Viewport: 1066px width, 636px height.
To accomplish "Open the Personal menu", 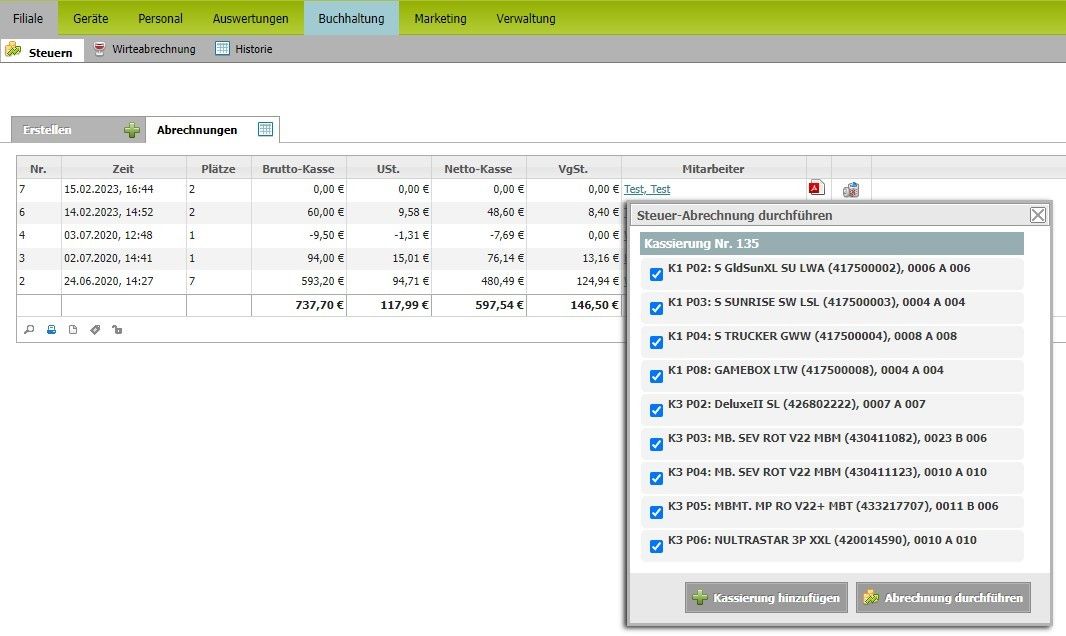I will coord(160,18).
